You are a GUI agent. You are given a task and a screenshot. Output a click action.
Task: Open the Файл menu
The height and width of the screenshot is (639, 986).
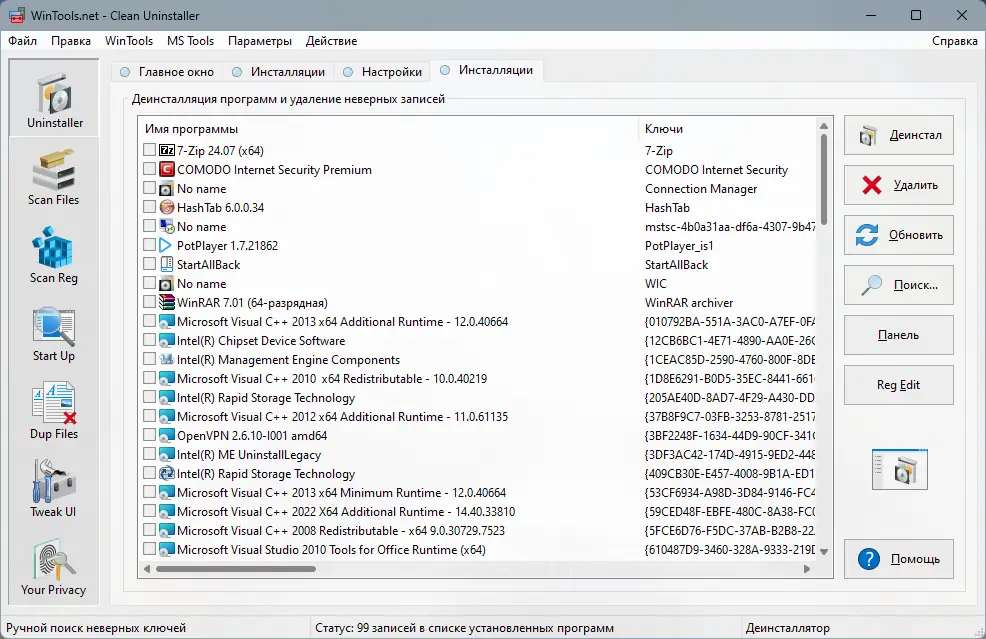(x=23, y=41)
